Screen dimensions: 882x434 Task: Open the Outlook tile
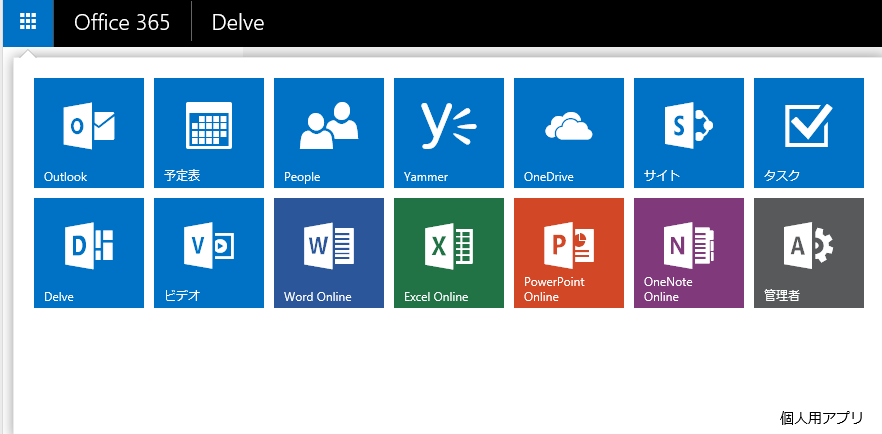[89, 133]
